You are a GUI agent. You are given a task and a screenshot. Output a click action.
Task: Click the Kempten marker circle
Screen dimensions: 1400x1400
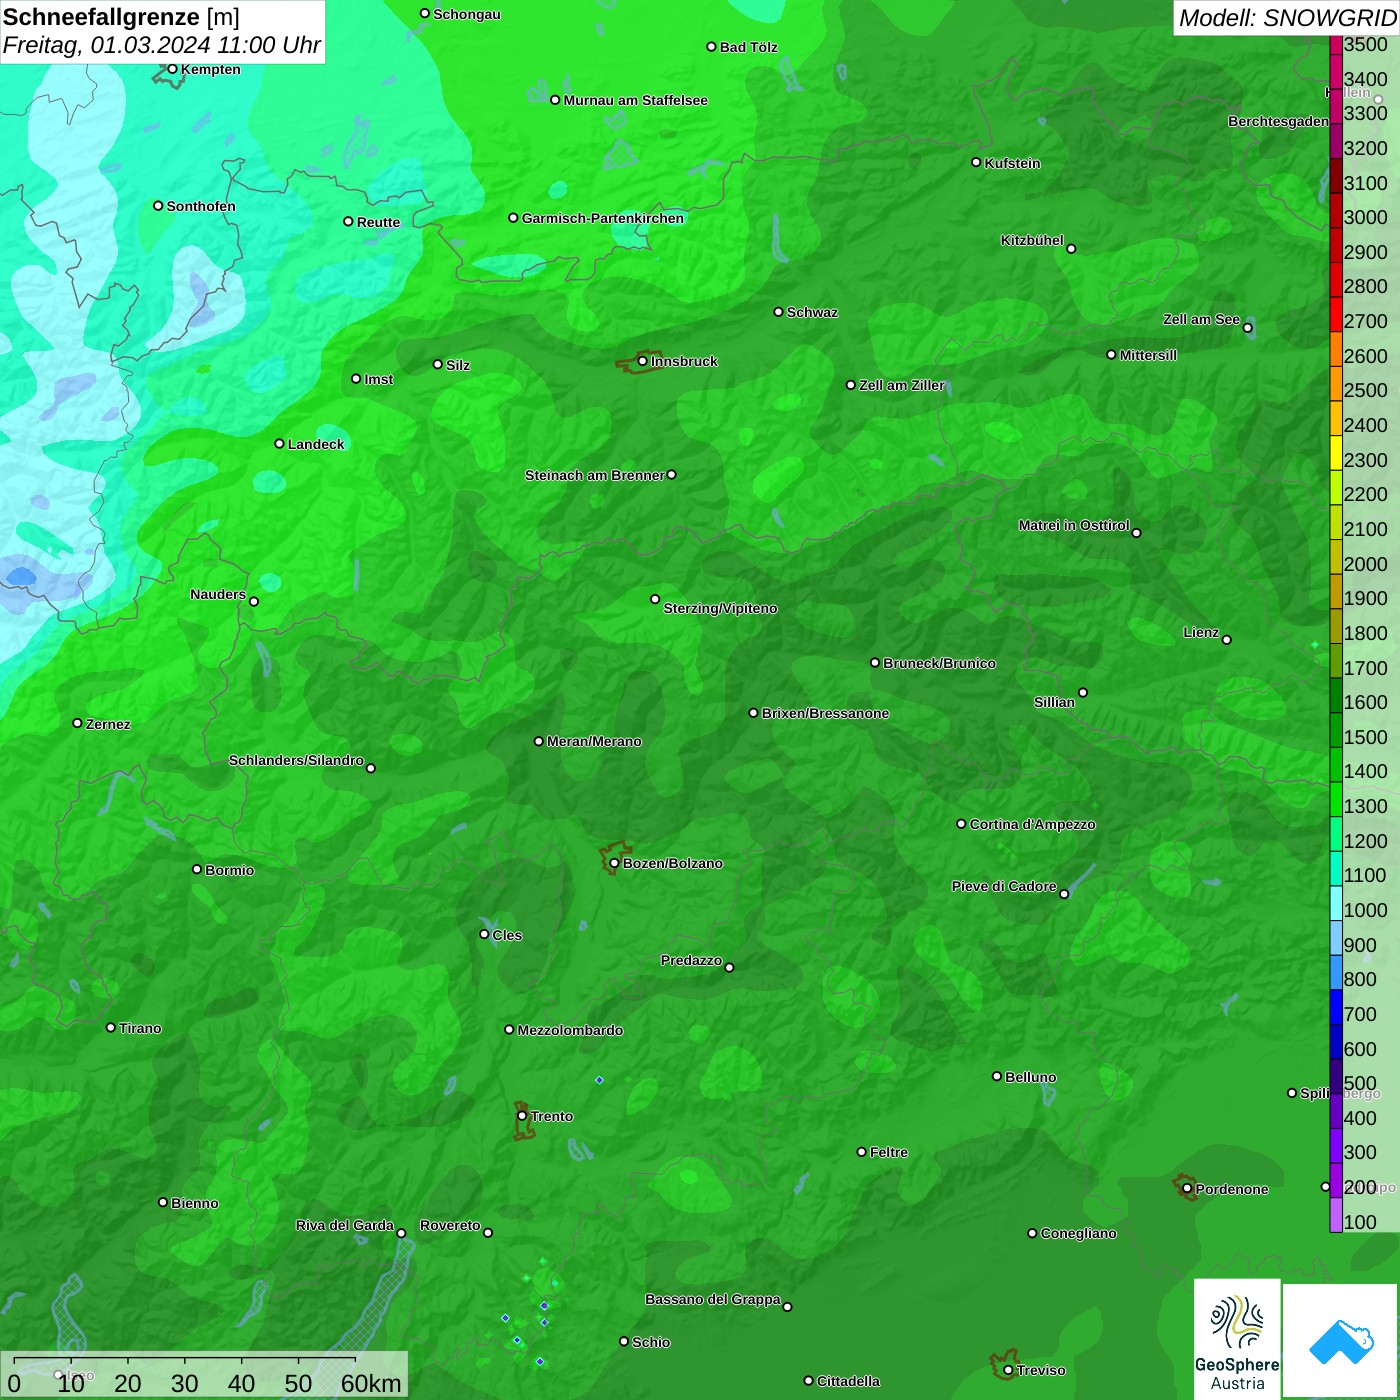[x=173, y=69]
